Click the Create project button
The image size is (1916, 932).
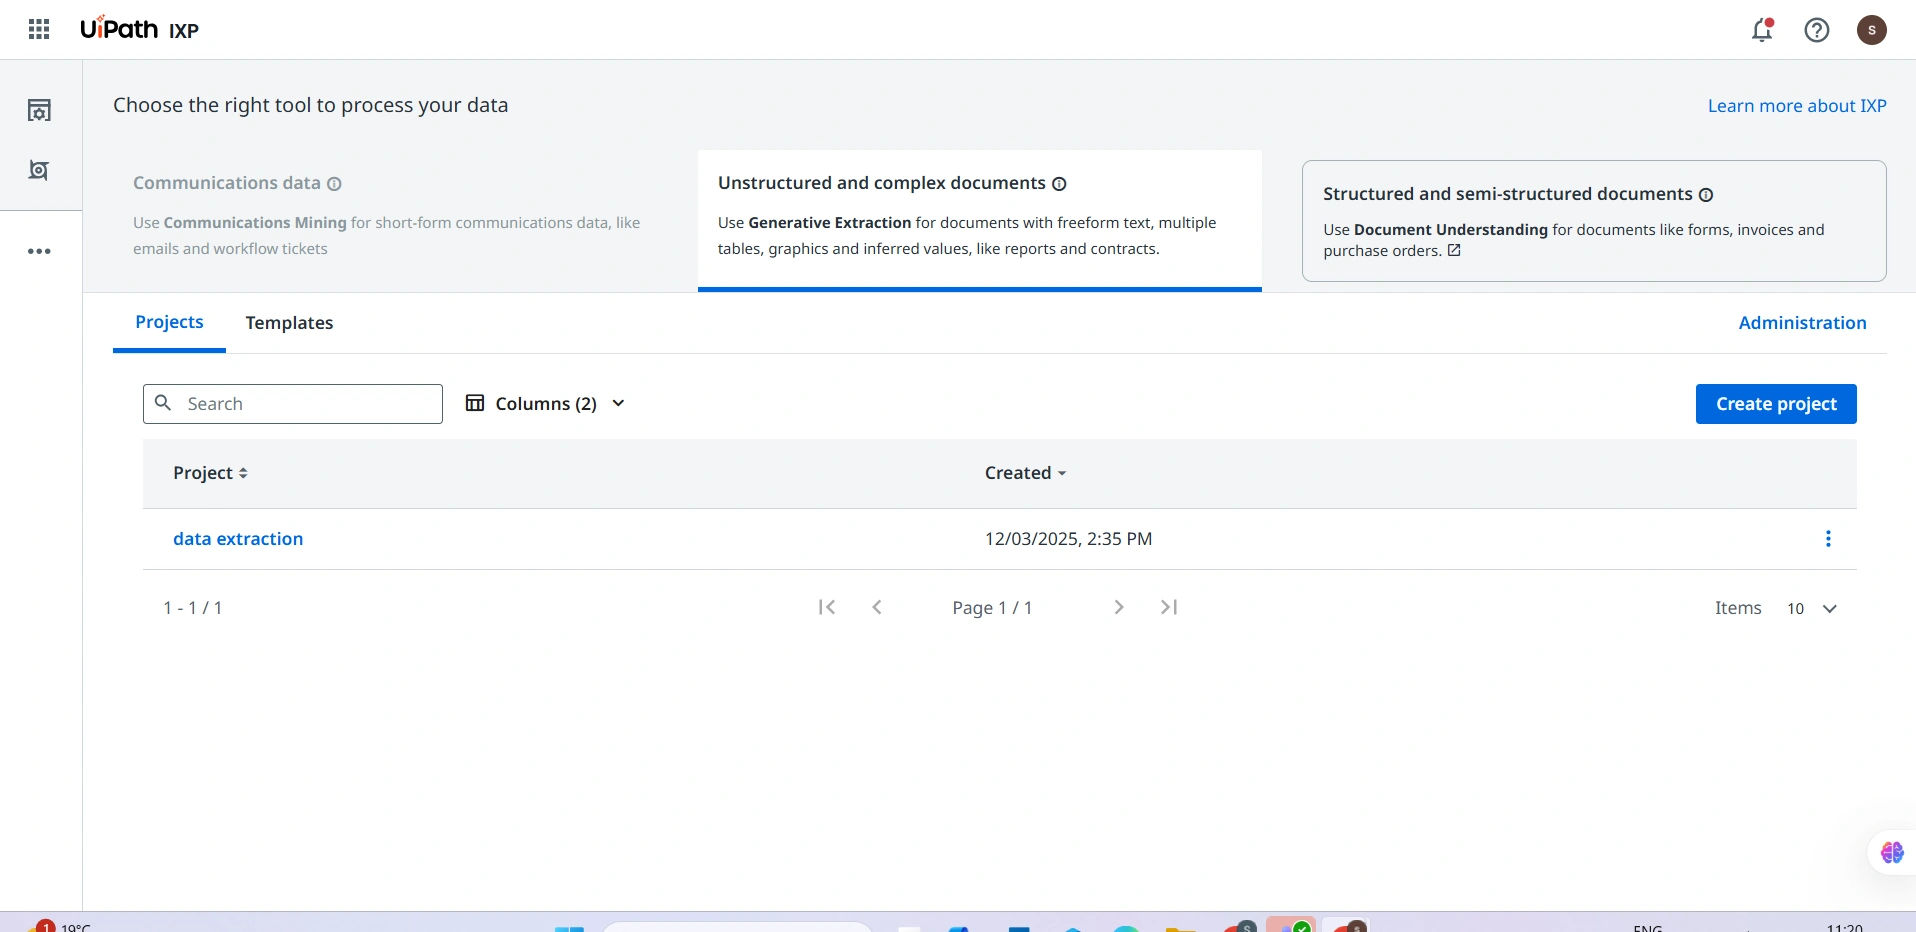1776,404
